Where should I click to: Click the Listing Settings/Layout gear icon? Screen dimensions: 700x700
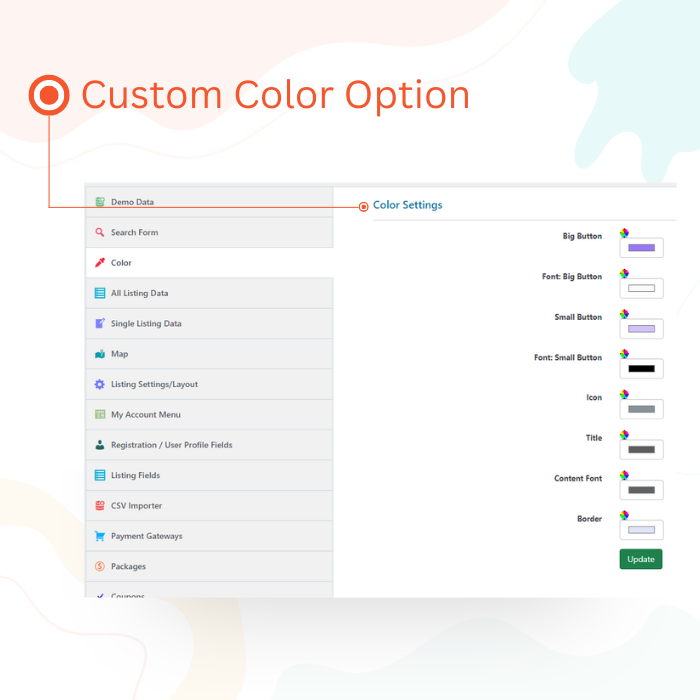coord(100,385)
